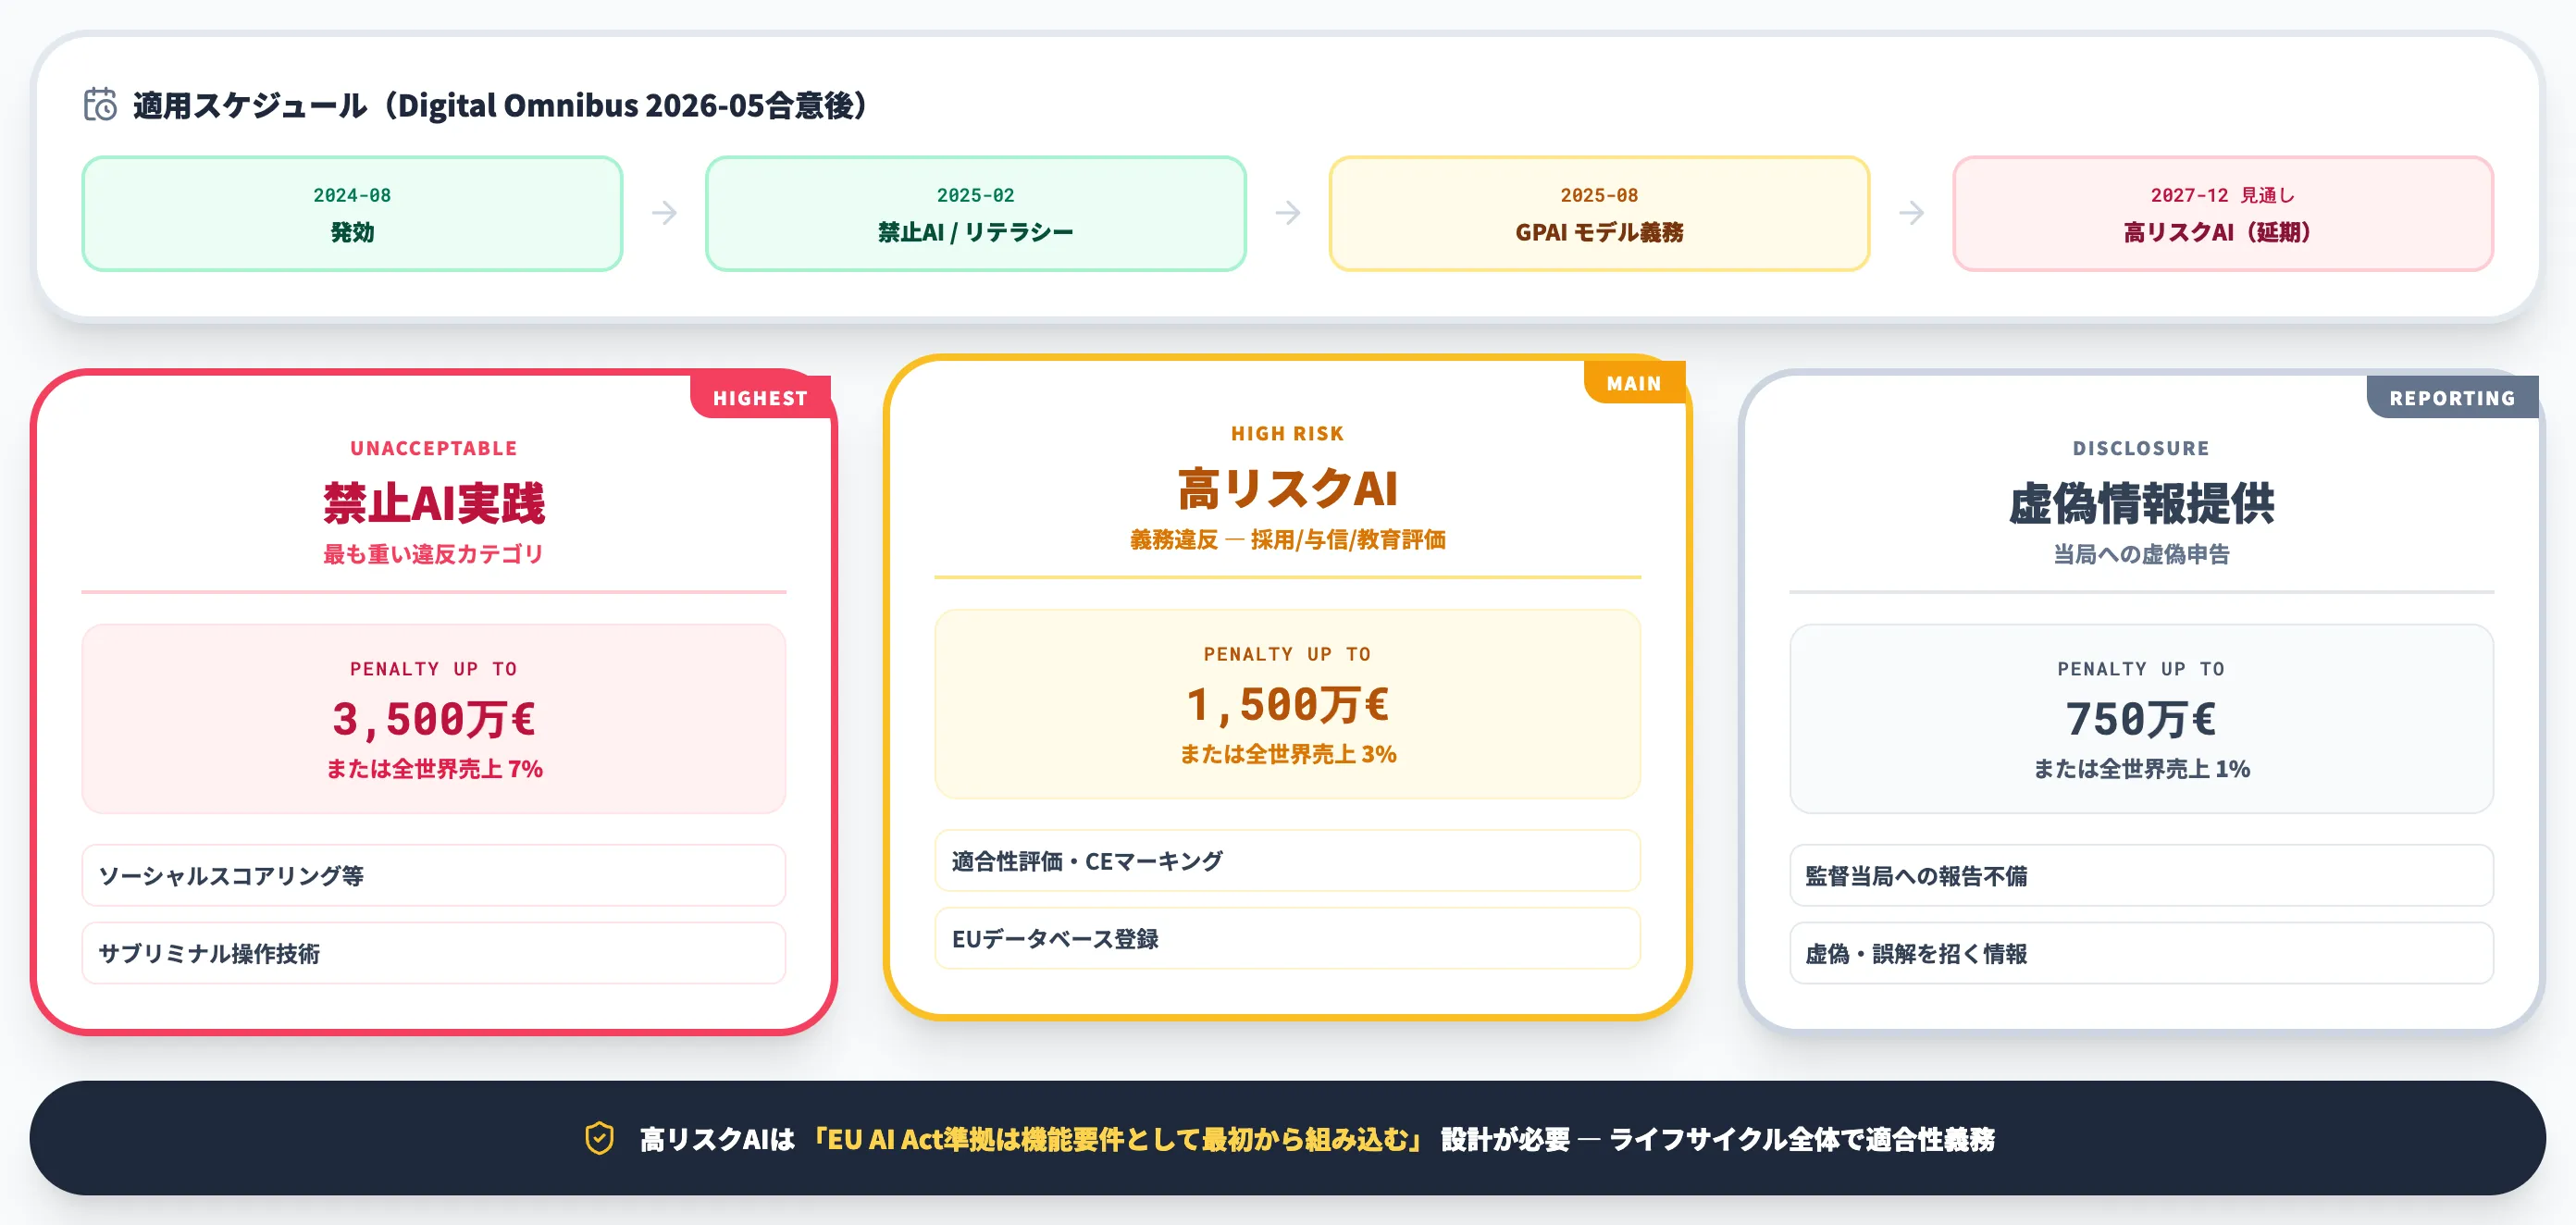Click the arrow after the 2025-08 step
2576x1225 pixels.
(x=1911, y=212)
